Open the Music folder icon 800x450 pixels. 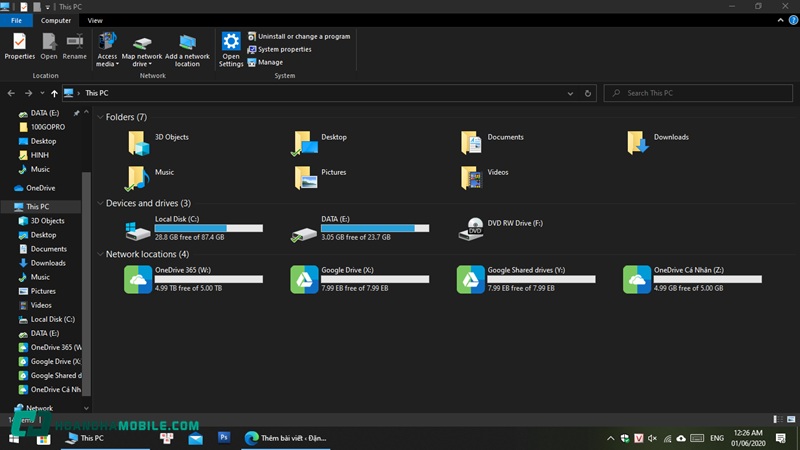(x=139, y=178)
